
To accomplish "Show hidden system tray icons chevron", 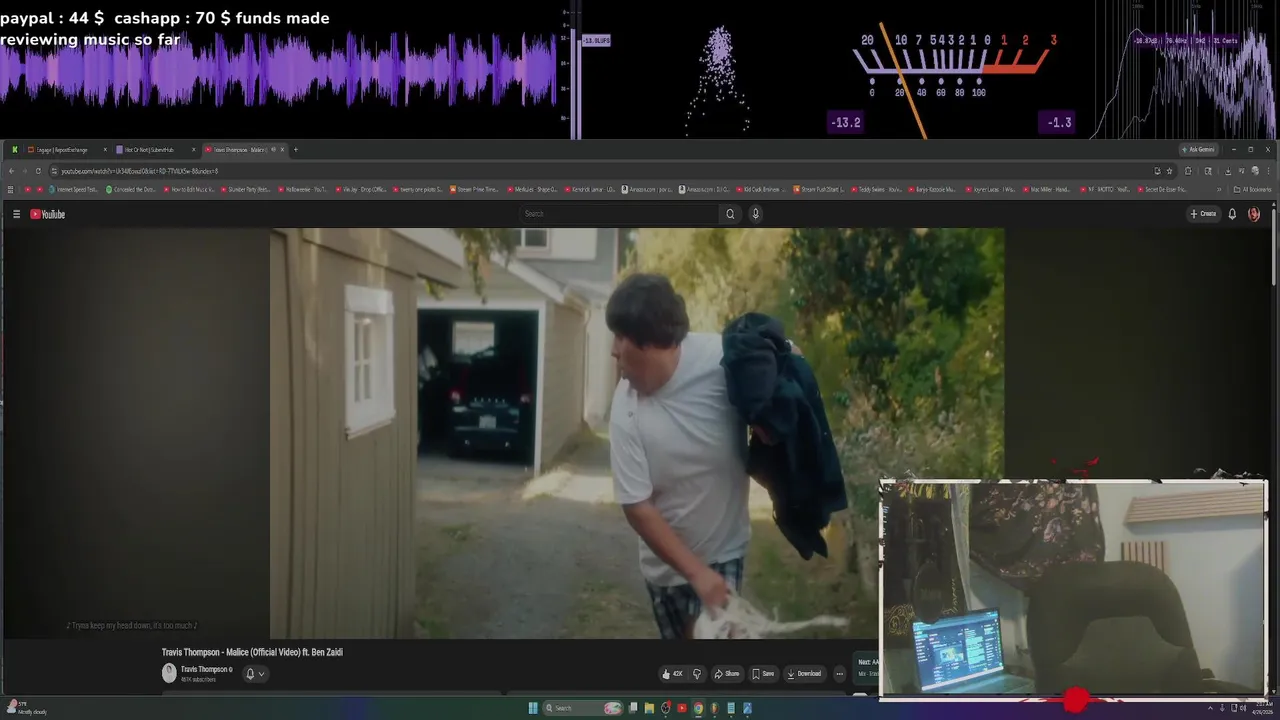I will pyautogui.click(x=1210, y=708).
